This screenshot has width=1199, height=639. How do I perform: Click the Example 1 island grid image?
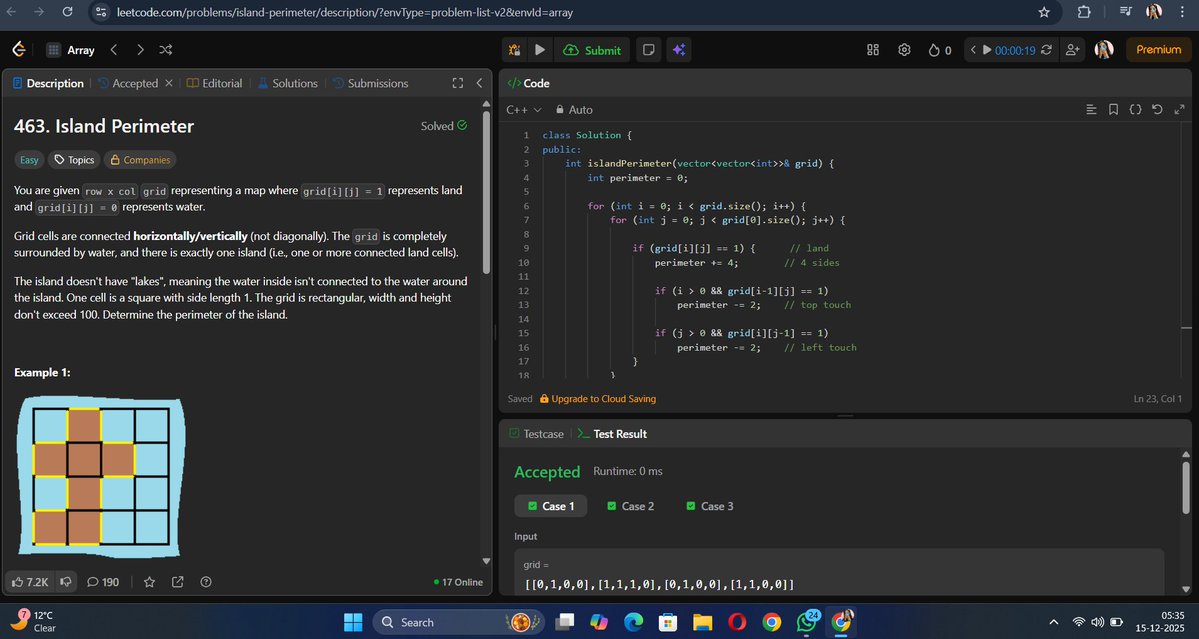click(x=101, y=477)
